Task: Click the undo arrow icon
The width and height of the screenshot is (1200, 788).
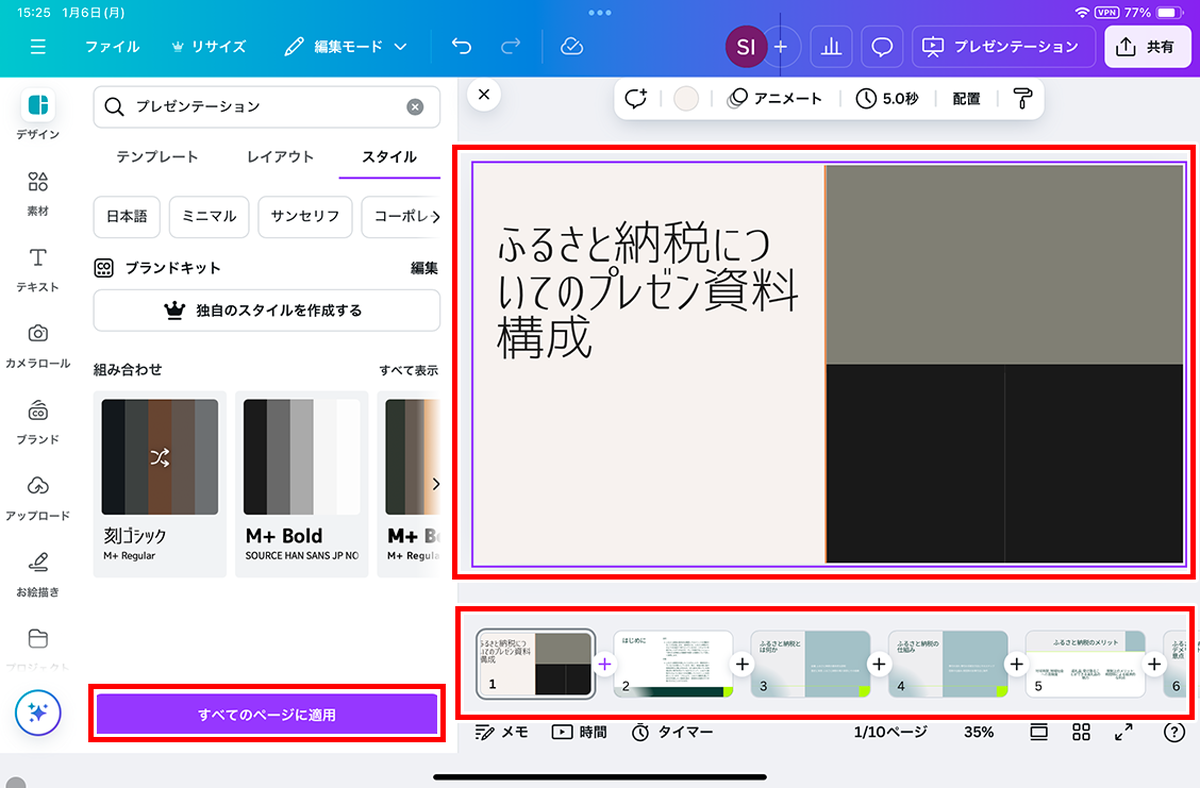Action: [x=461, y=47]
